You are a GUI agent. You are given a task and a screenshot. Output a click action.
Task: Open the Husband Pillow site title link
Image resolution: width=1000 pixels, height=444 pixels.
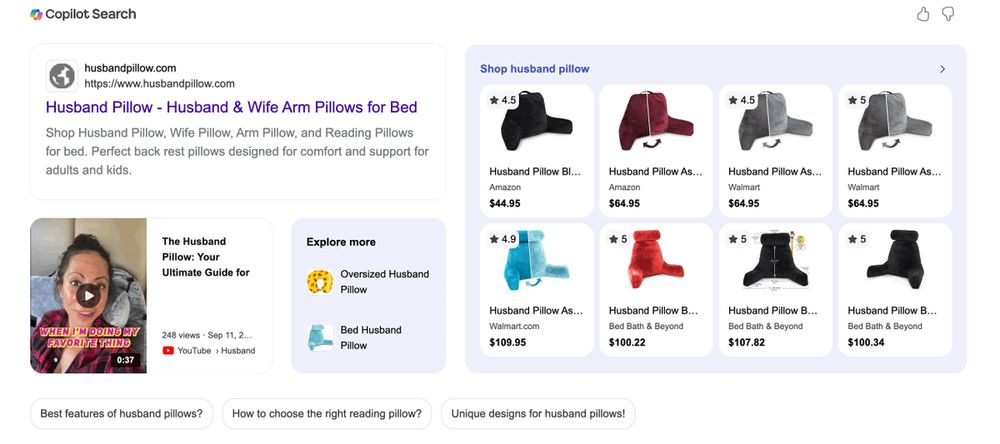coord(231,107)
